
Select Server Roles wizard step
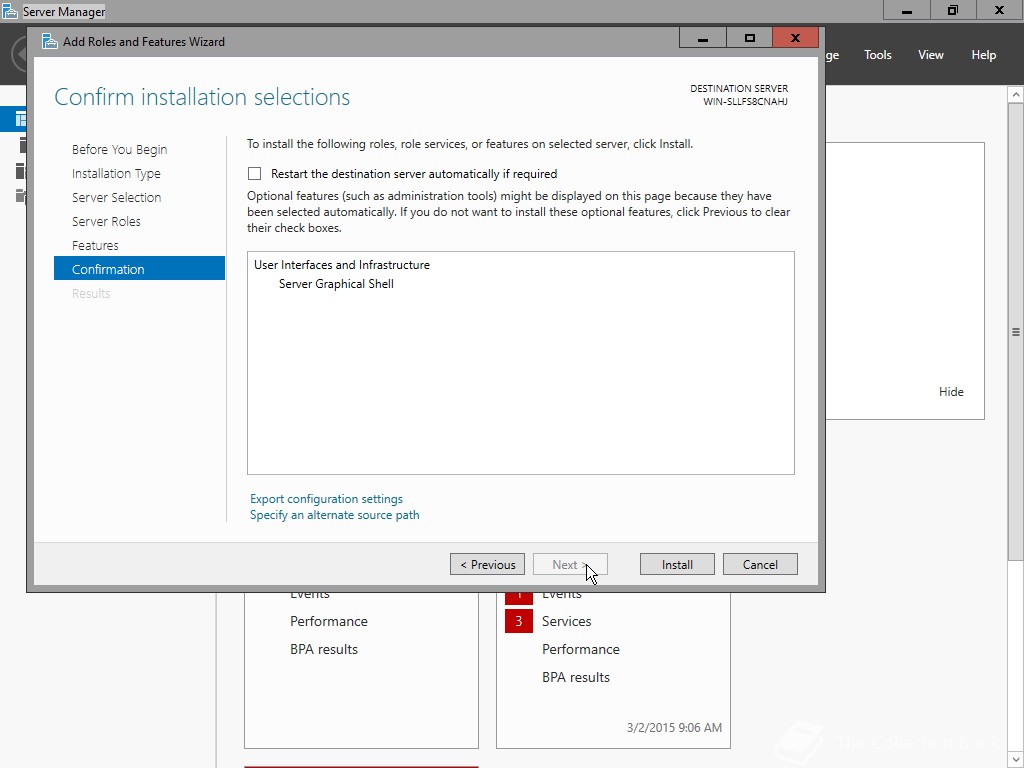[x=106, y=221]
